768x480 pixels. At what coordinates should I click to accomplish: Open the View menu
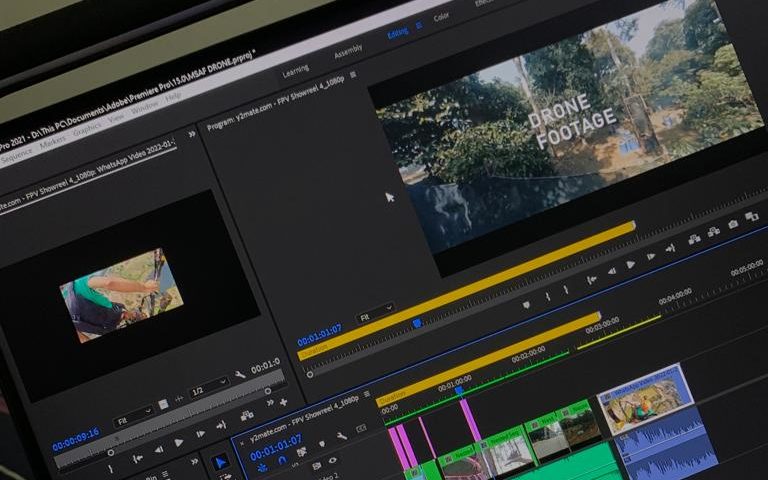(116, 118)
